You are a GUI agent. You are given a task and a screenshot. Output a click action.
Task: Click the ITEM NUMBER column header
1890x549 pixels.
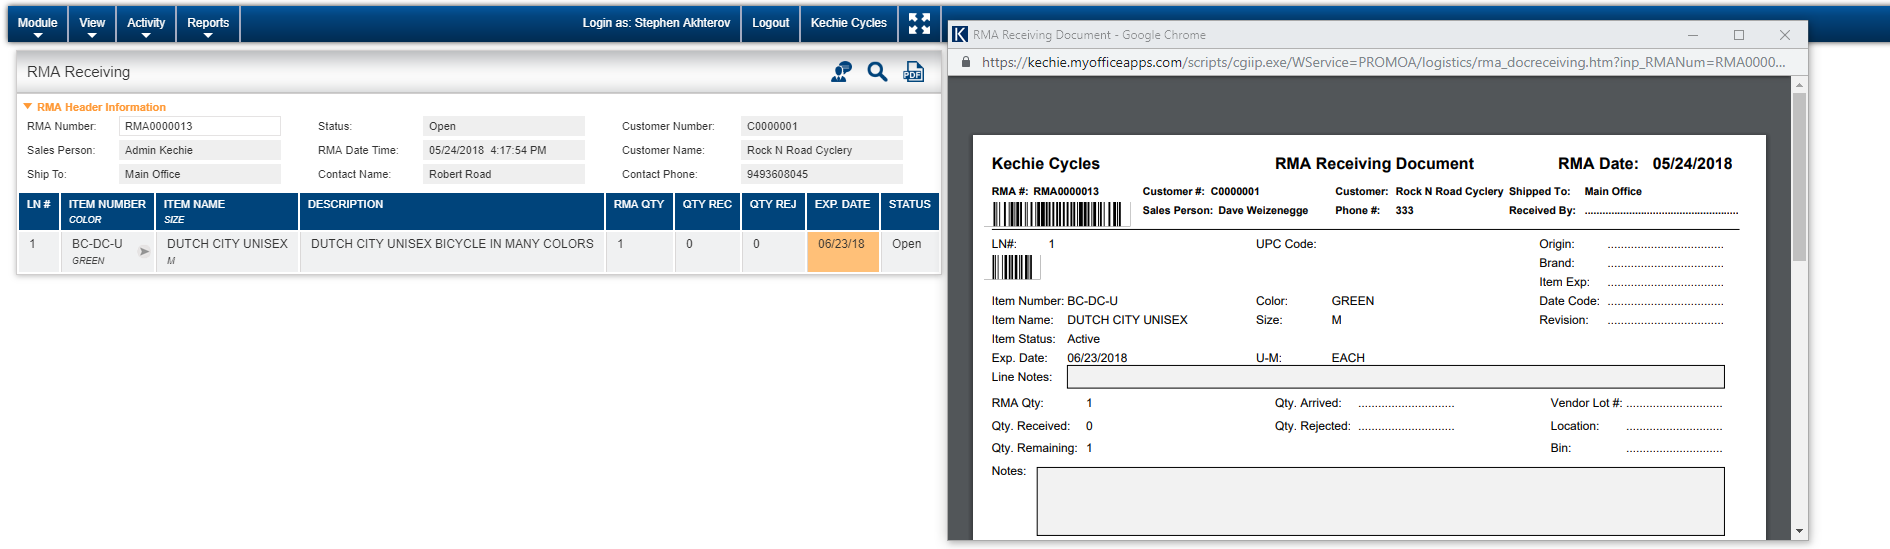pos(107,211)
